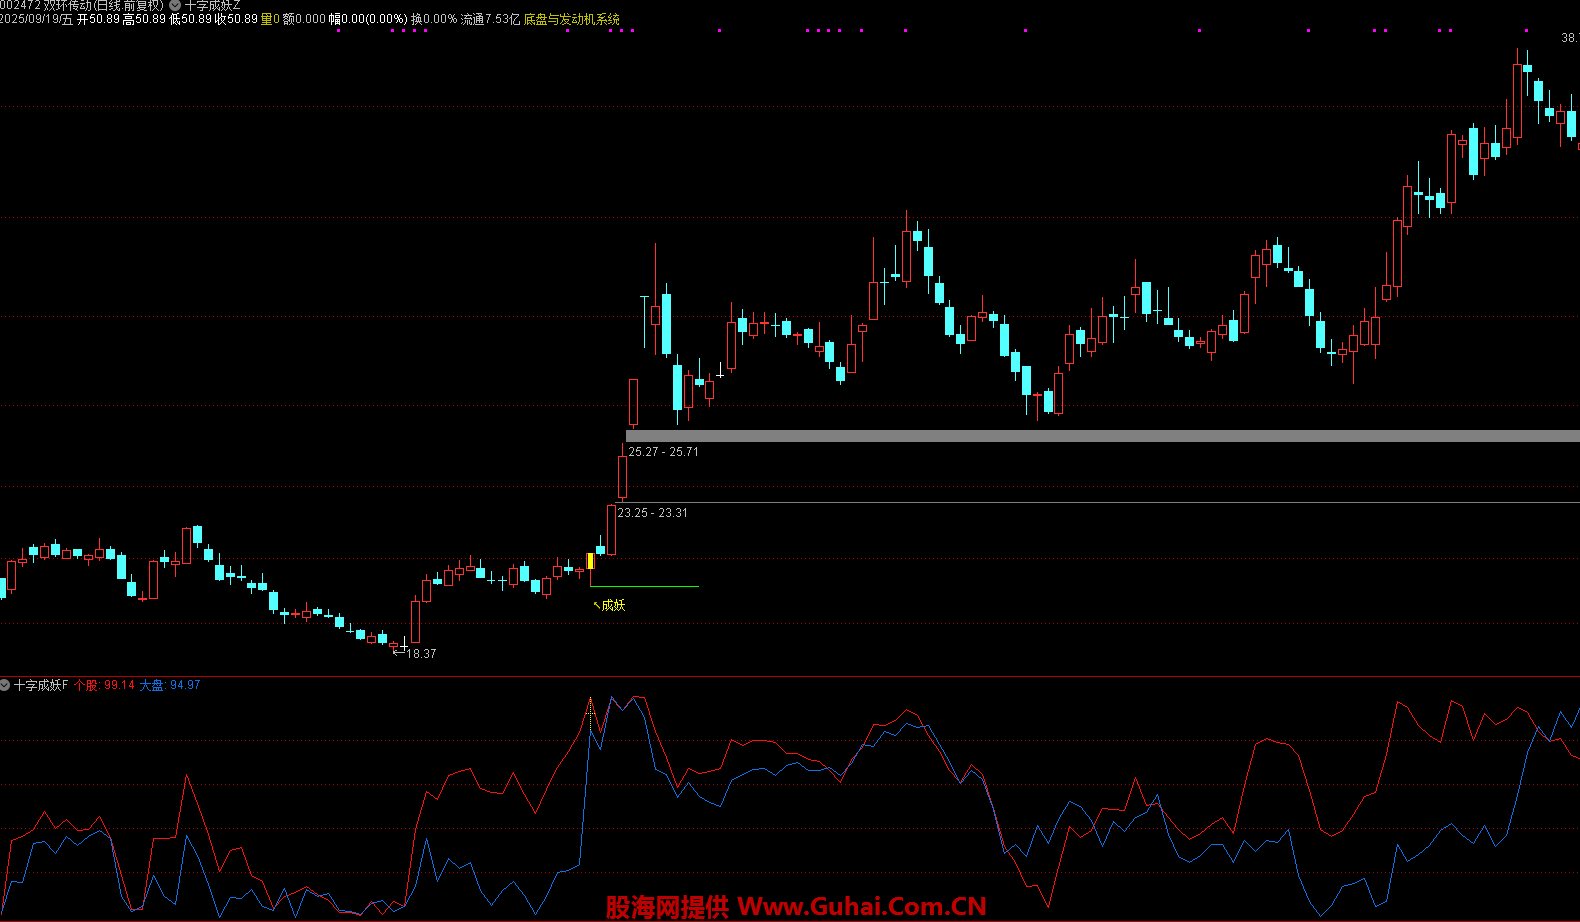Click the yellow signal candlestick

(590, 561)
